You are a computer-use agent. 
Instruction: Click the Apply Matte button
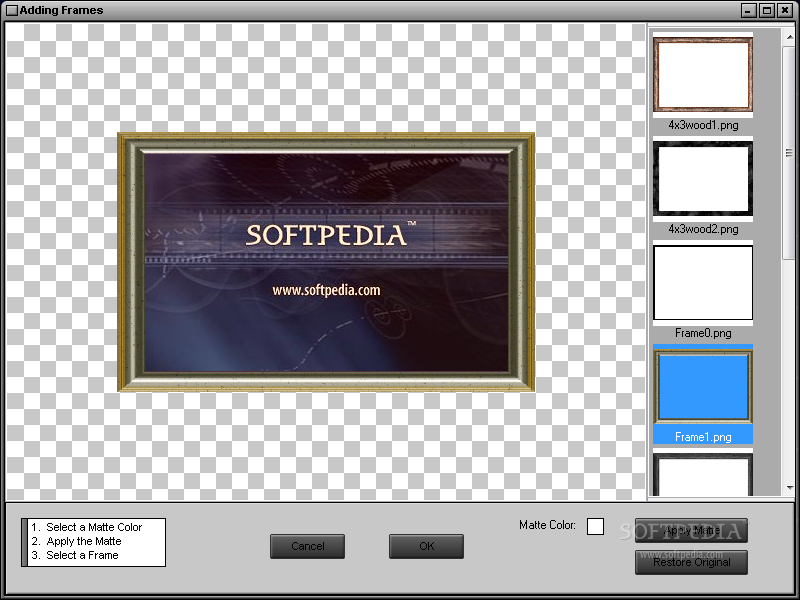pos(691,531)
